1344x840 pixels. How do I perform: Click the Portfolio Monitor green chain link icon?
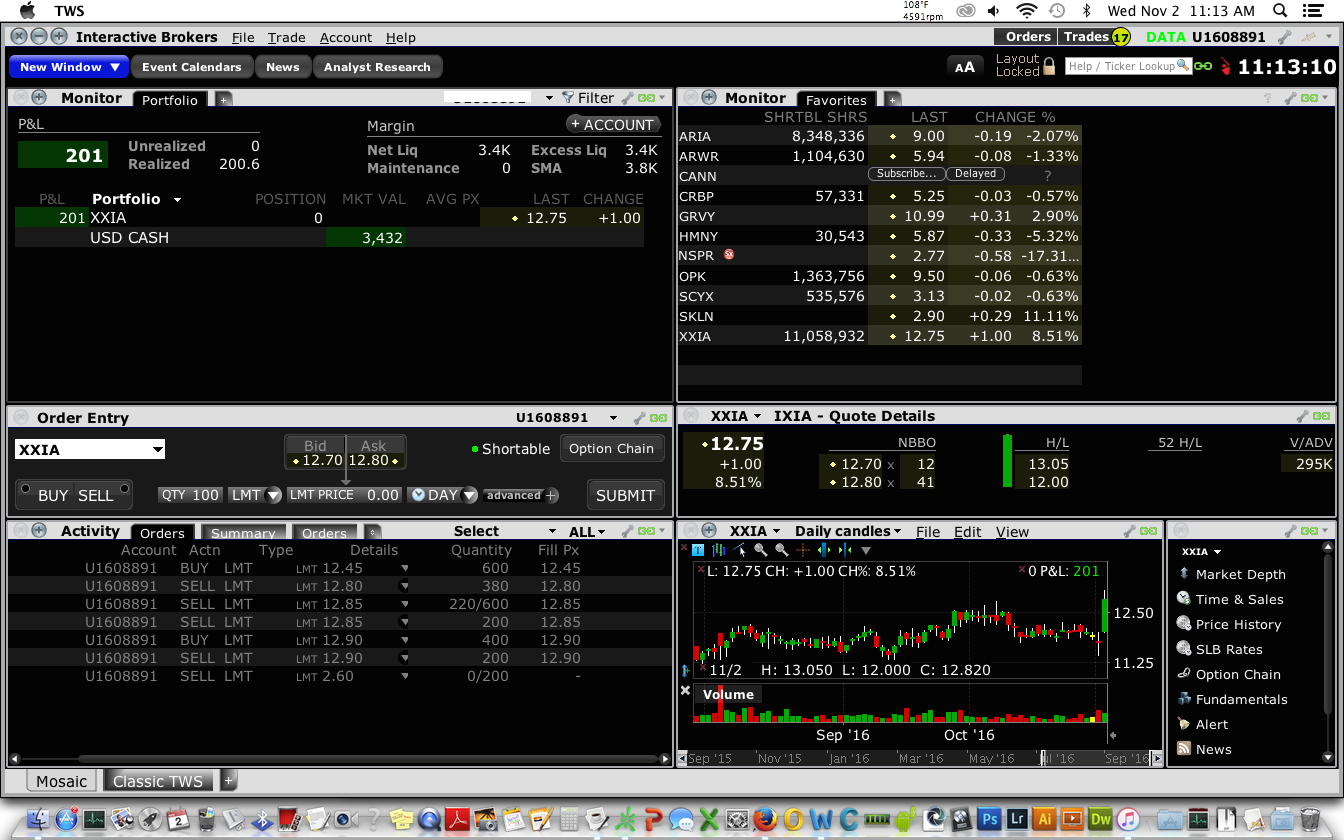646,98
